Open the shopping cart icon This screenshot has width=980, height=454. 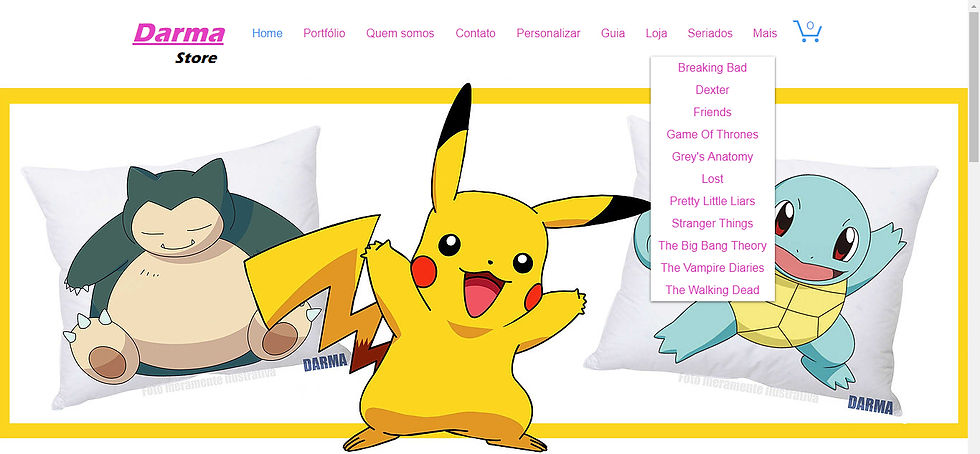click(x=807, y=31)
